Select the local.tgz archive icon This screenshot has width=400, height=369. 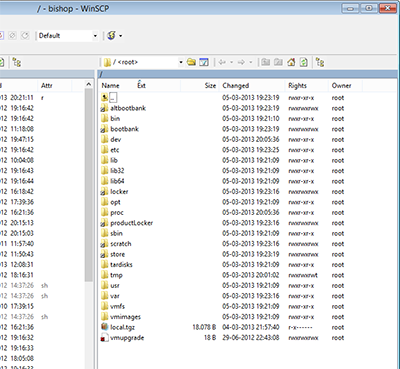pos(105,327)
